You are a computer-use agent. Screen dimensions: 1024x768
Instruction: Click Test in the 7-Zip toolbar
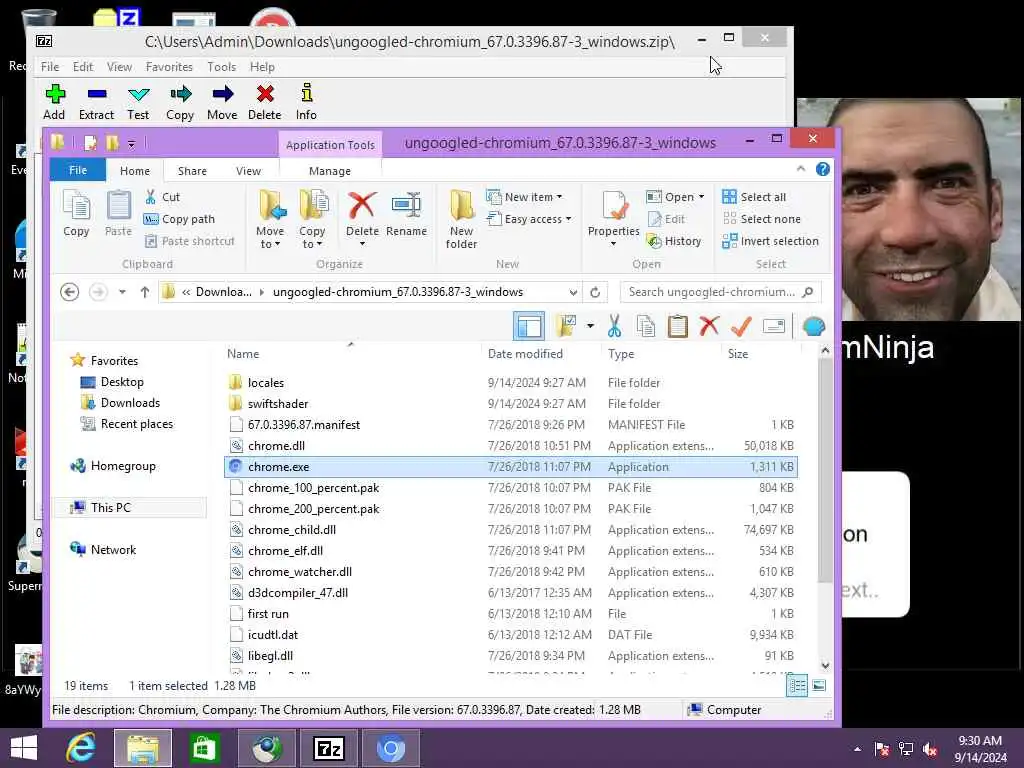point(138,102)
